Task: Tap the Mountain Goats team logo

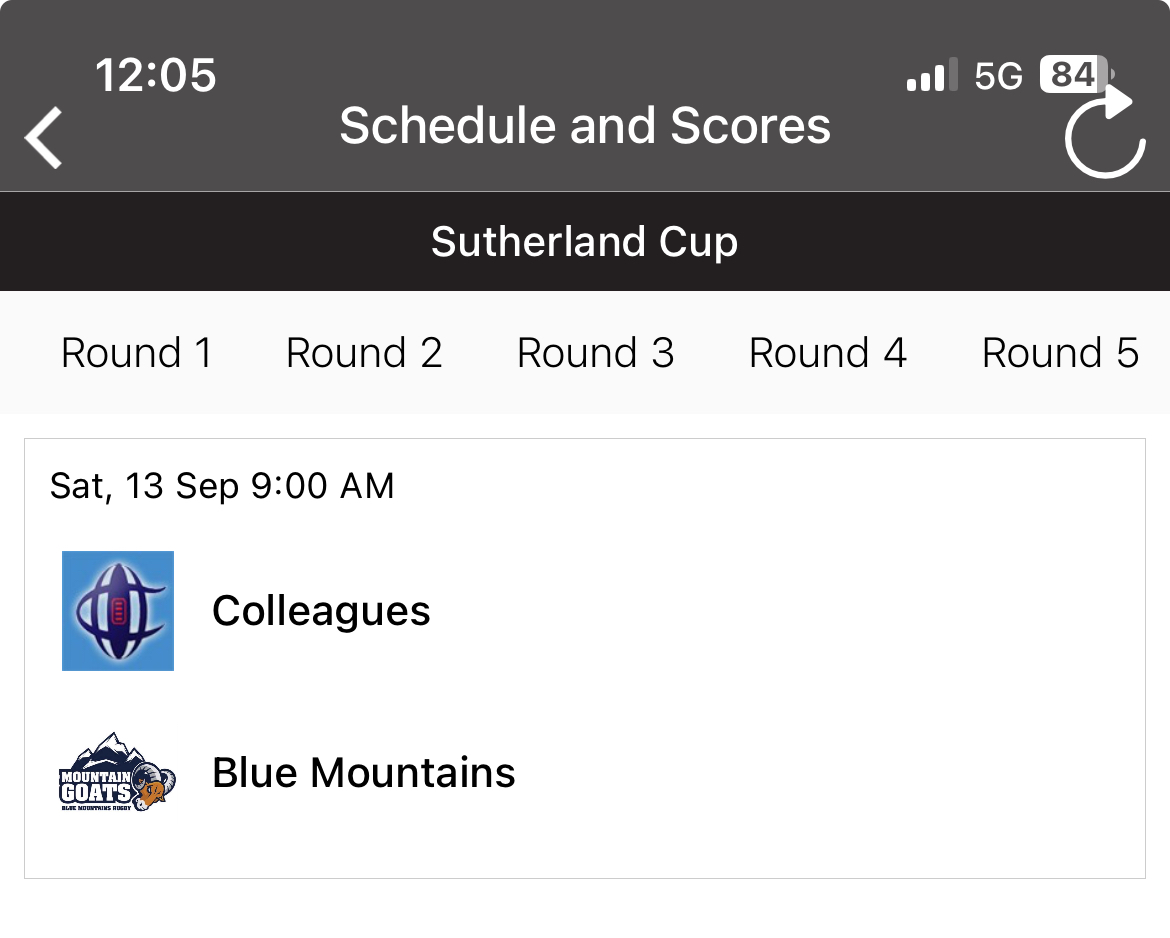Action: [x=117, y=772]
